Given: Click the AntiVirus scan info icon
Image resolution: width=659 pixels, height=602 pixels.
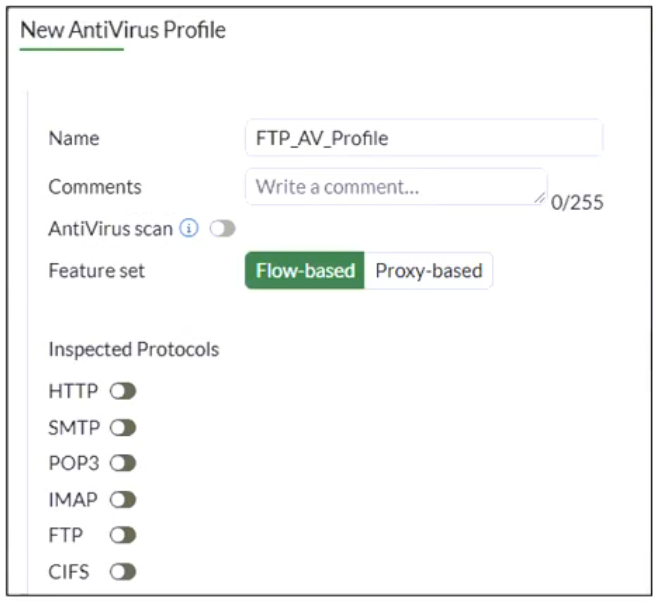Looking at the screenshot, I should [x=188, y=229].
